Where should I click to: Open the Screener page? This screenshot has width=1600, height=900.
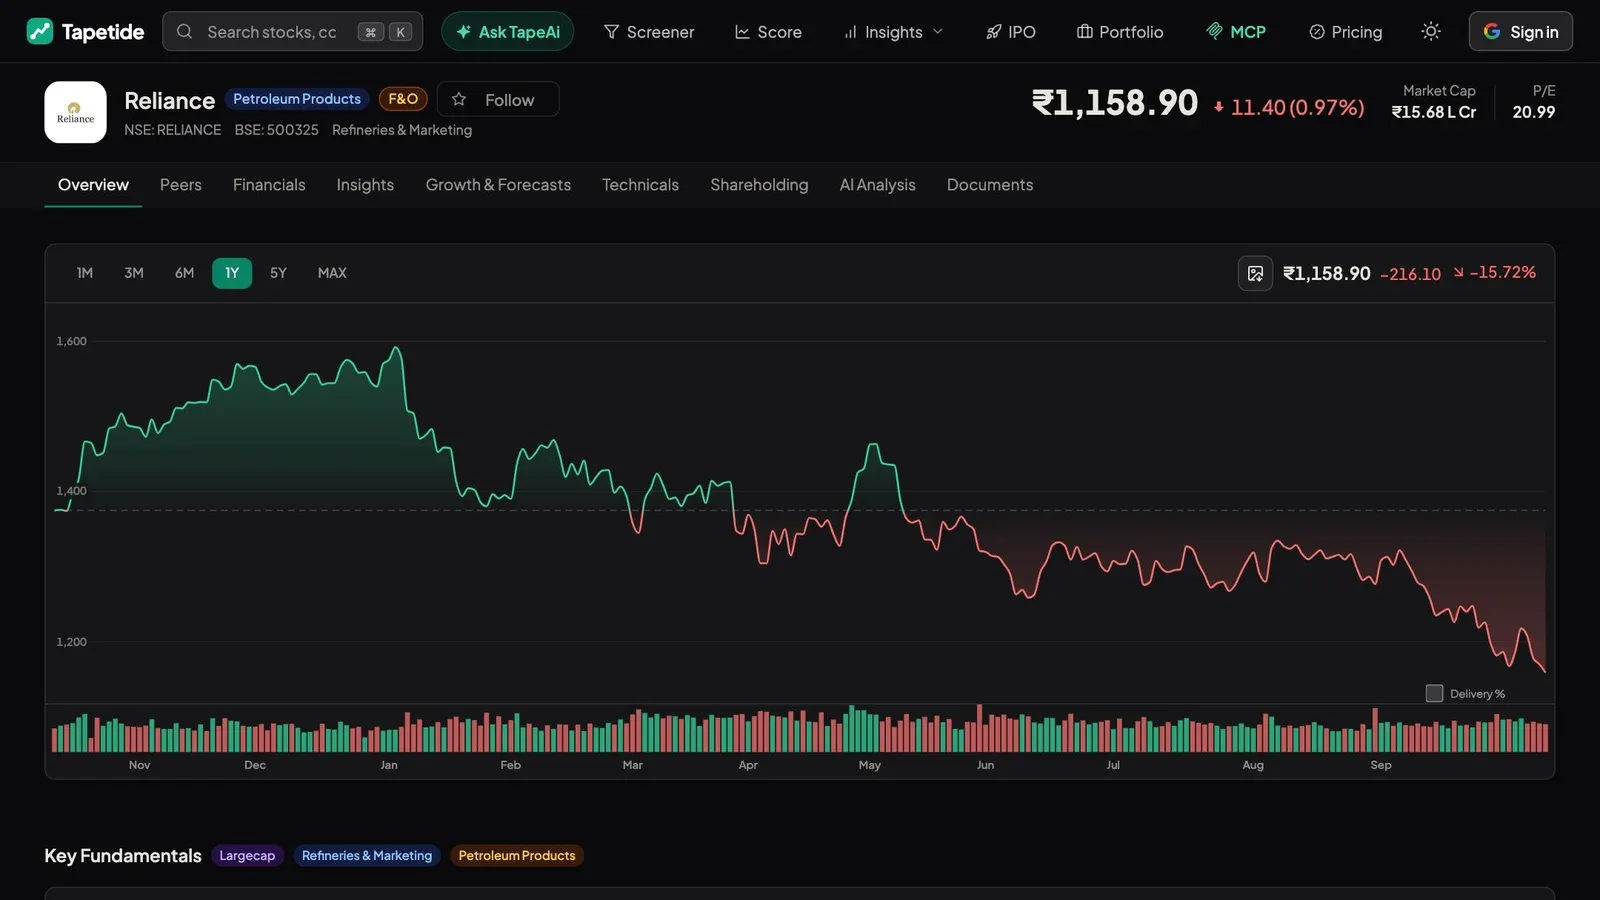click(x=649, y=32)
